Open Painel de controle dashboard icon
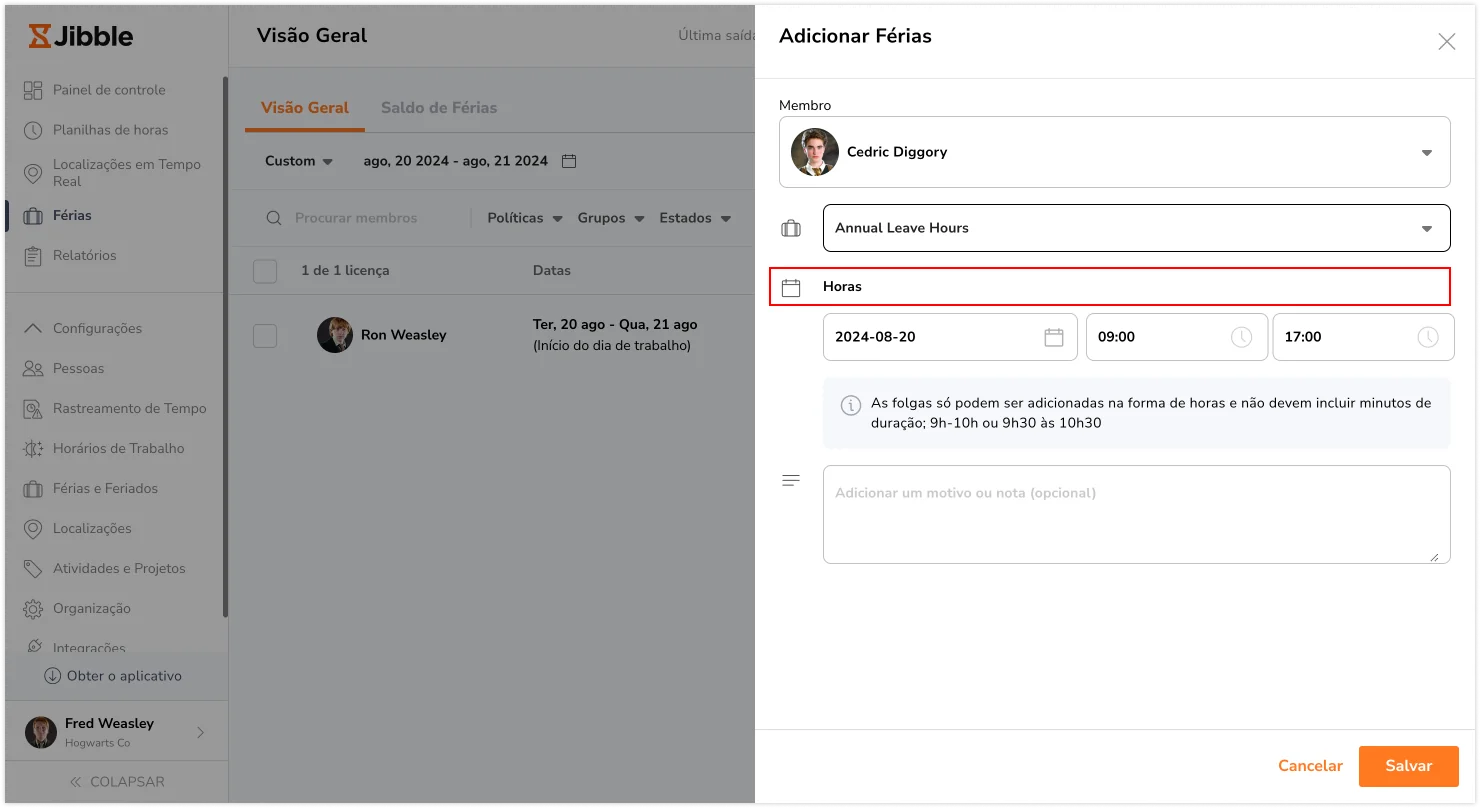 33,90
